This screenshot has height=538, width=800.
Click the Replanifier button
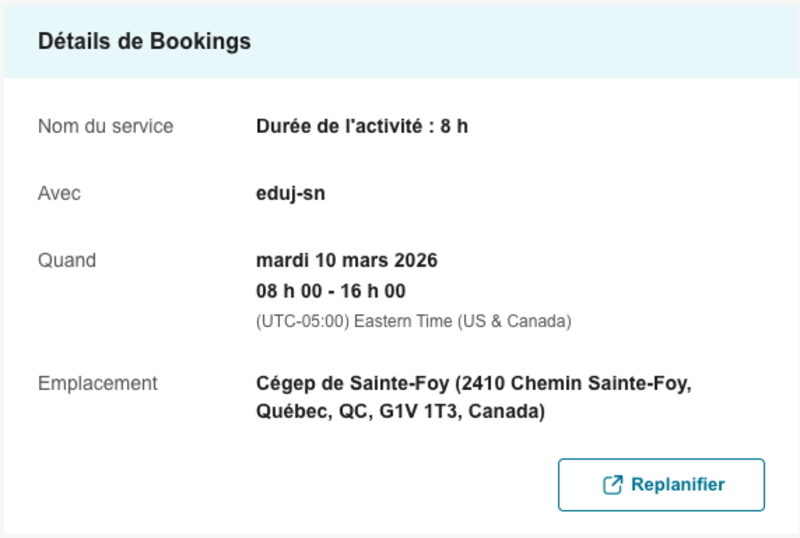661,485
